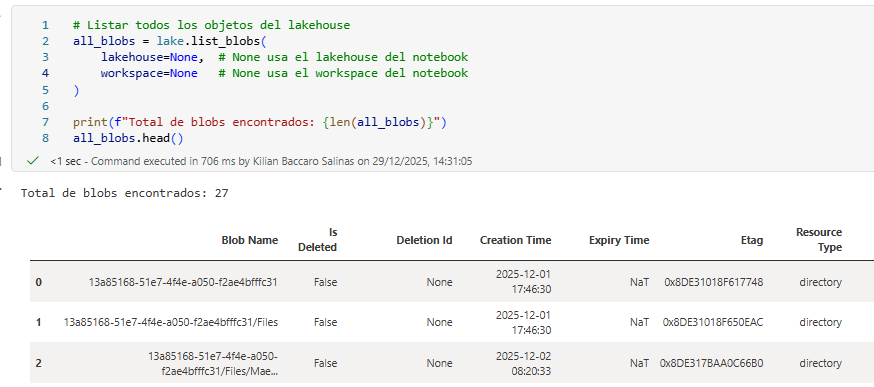
Task: Click row index 0 in the table
Action: pos(38,282)
